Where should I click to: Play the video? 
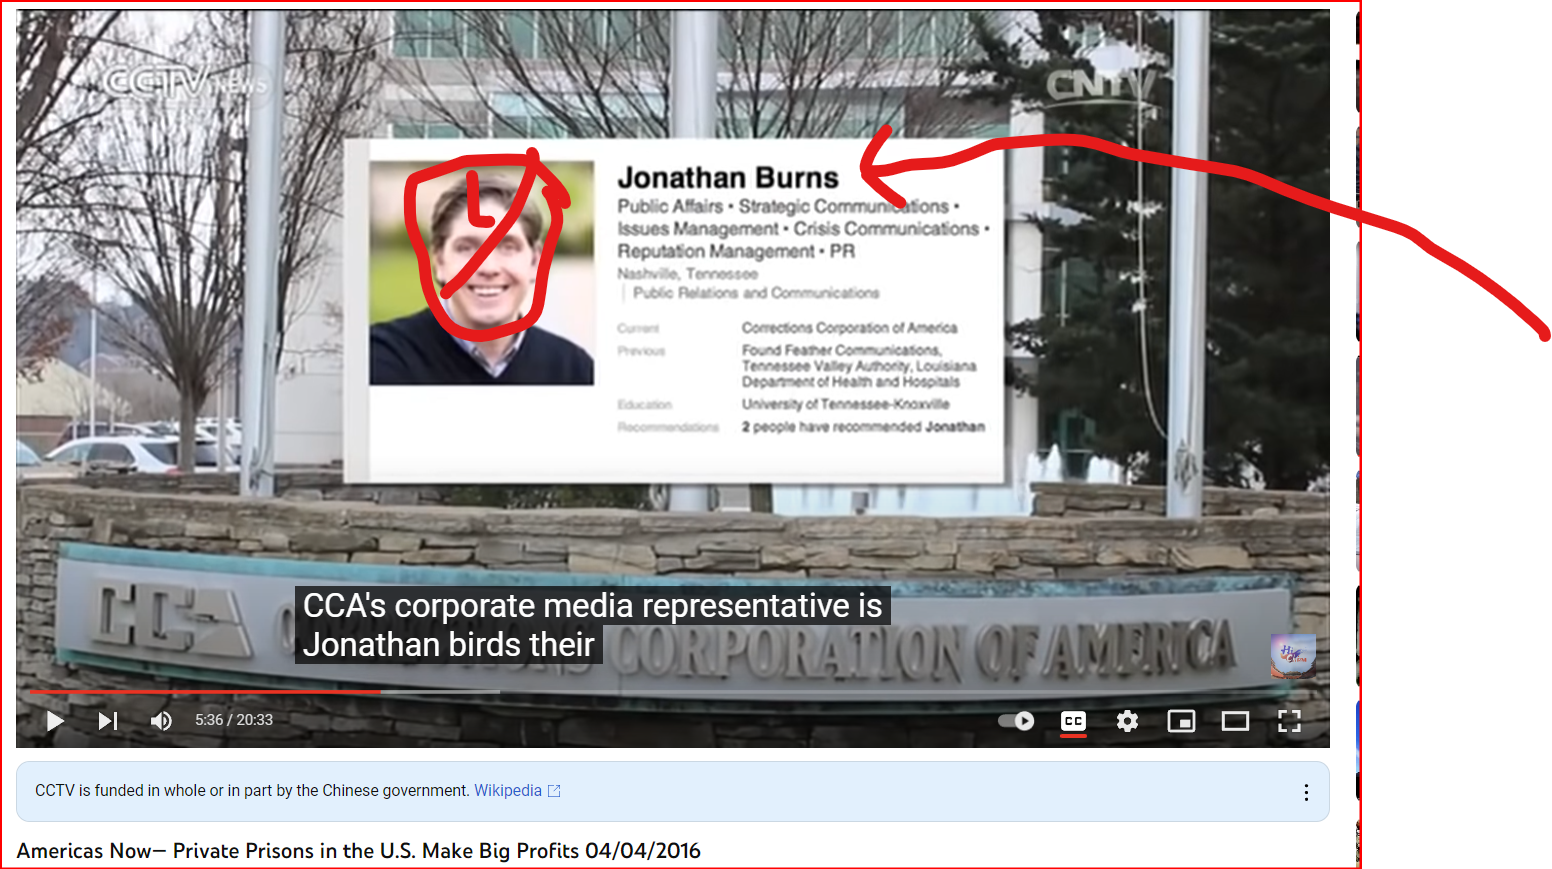[x=55, y=721]
